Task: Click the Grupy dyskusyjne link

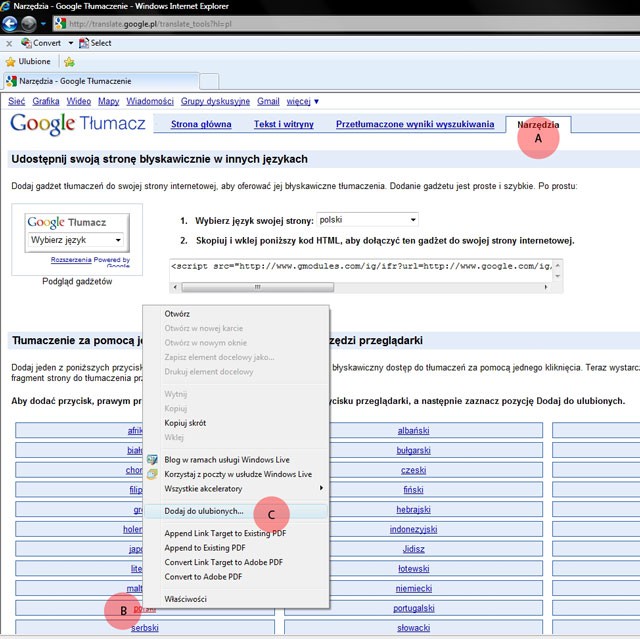Action: (x=215, y=101)
